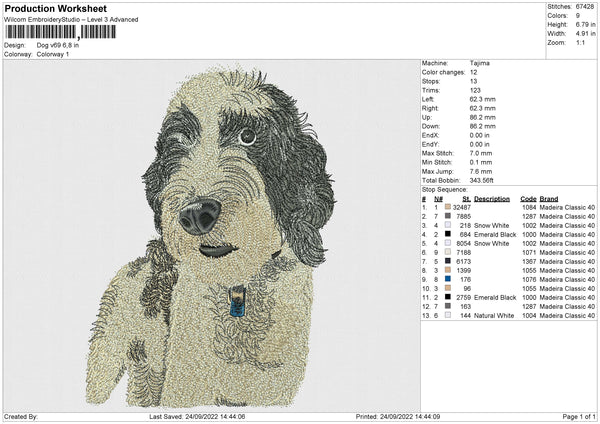Screen dimensions: 600x424
Task: Click the code 1084 in stop row 1
Action: click(529, 207)
